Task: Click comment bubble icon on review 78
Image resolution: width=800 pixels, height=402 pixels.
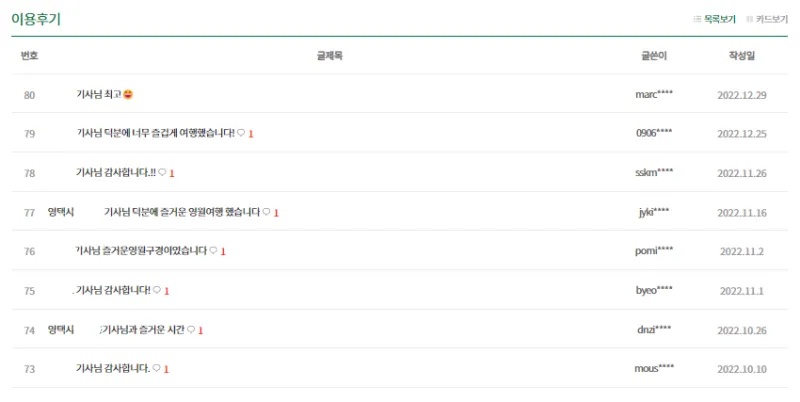Action: (162, 172)
